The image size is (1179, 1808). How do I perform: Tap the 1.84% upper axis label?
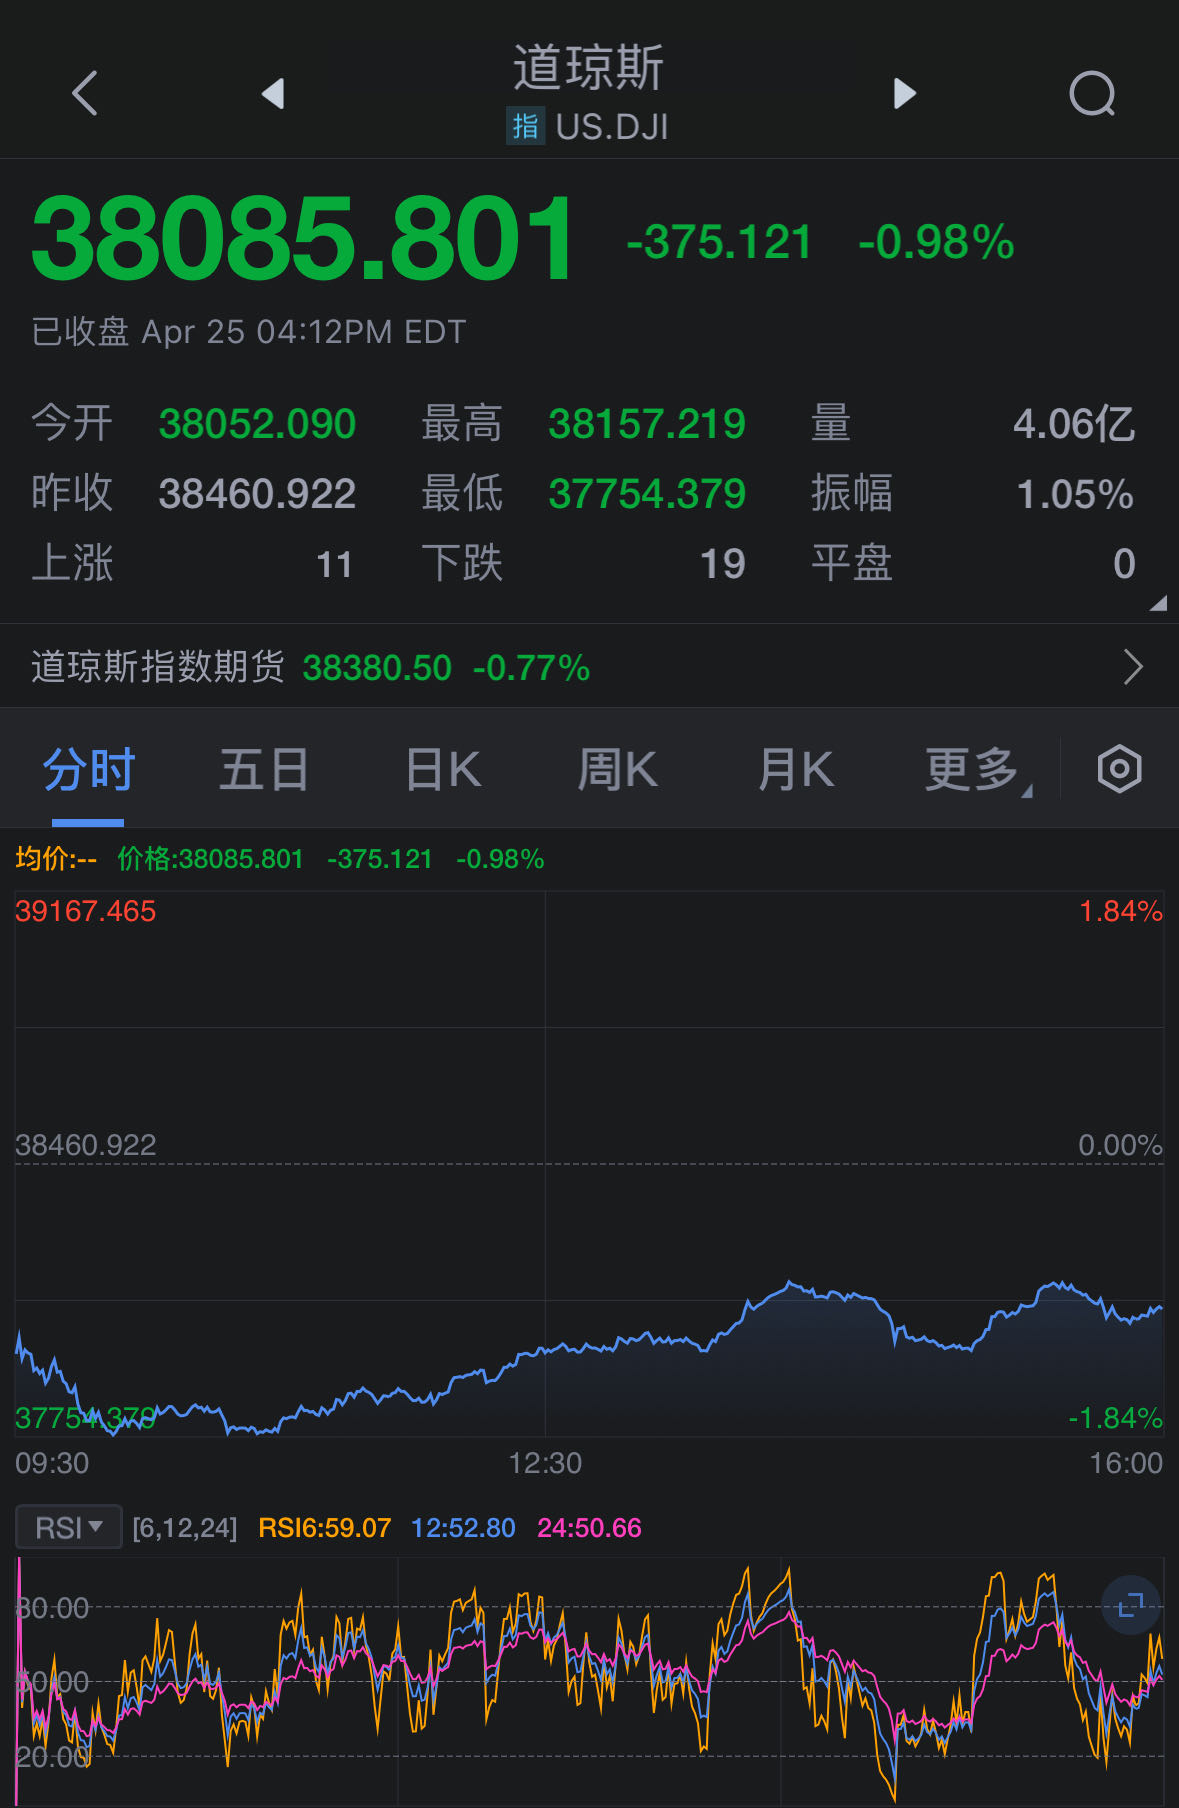[x=1121, y=911]
